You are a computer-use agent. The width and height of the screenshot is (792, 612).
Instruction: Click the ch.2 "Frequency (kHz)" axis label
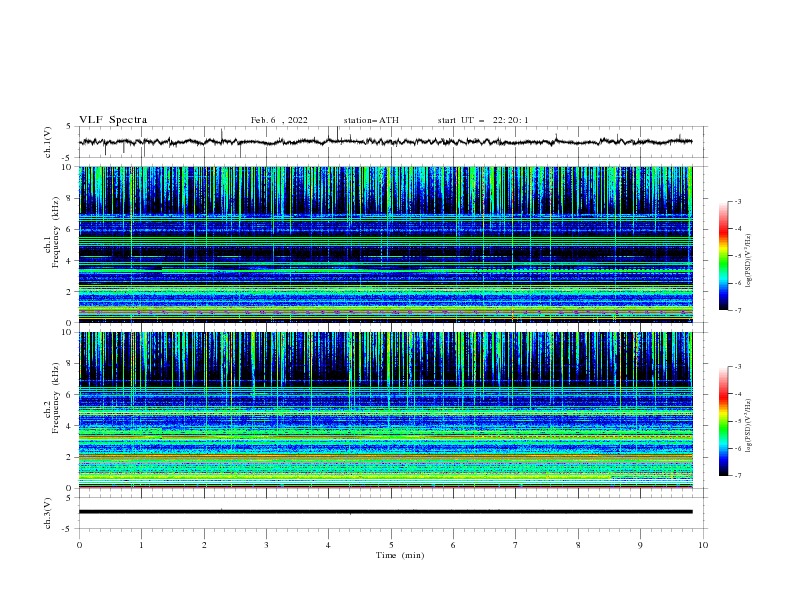pos(56,398)
